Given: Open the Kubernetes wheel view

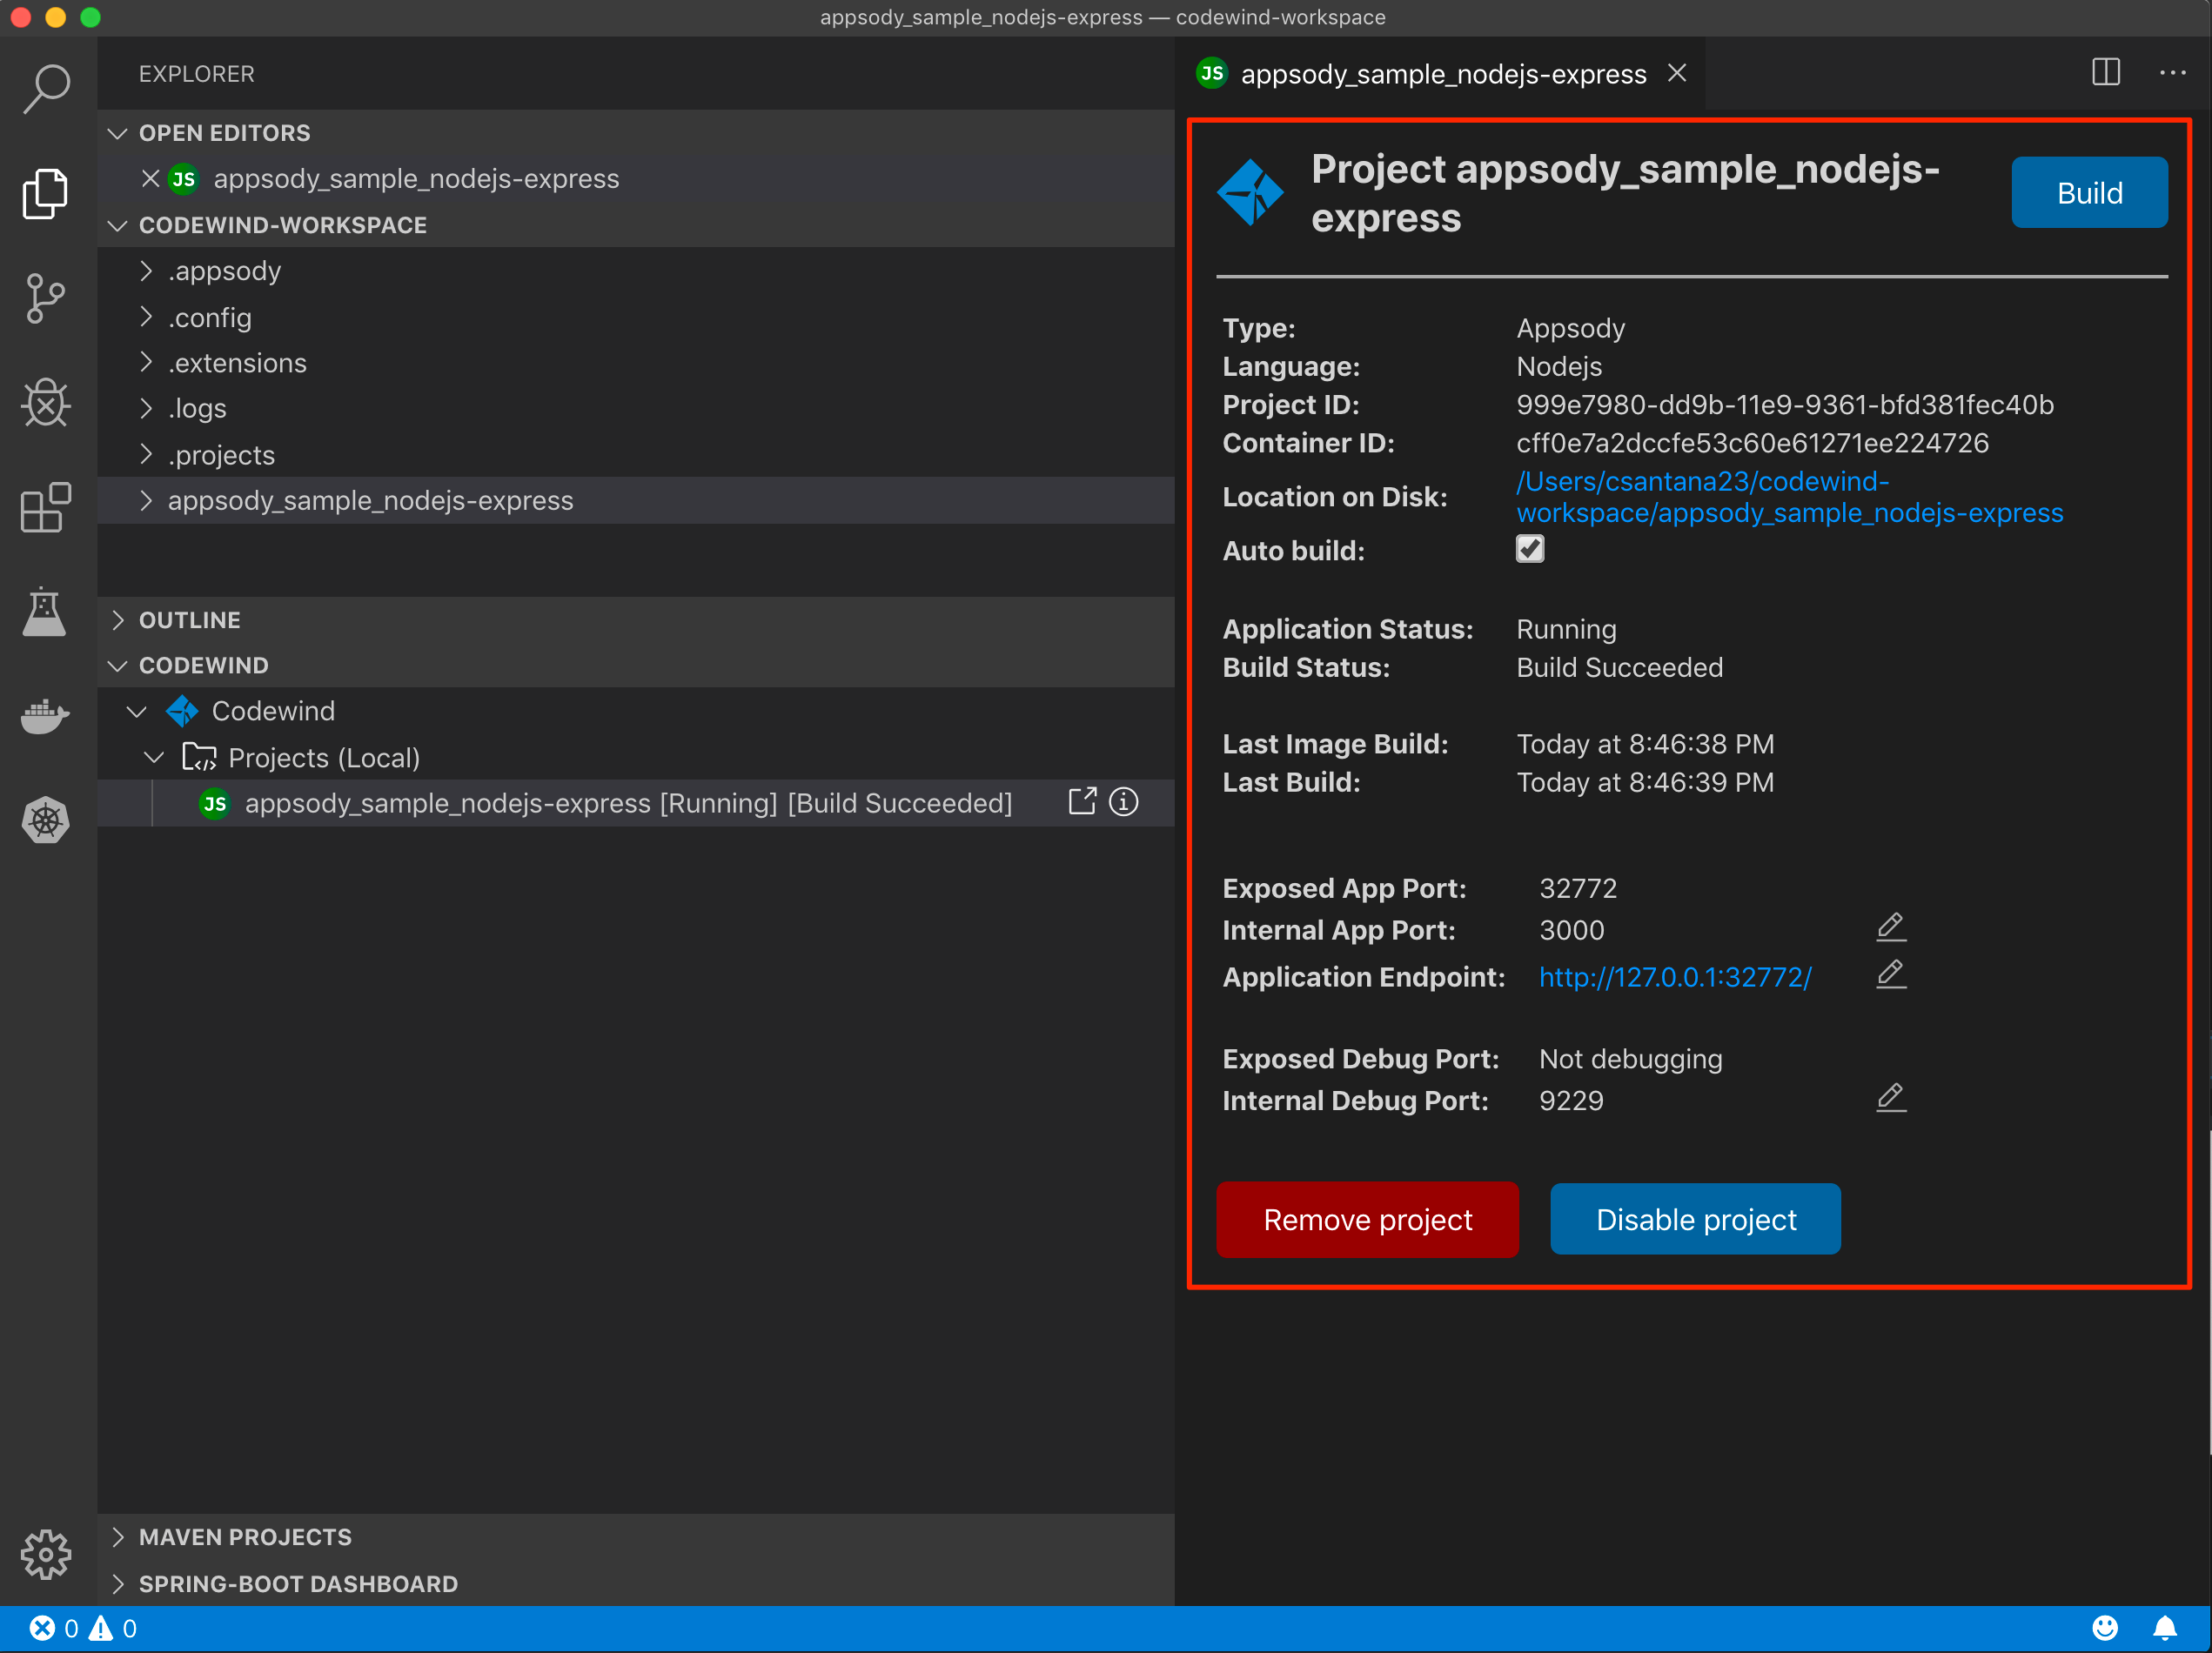Looking at the screenshot, I should [46, 820].
